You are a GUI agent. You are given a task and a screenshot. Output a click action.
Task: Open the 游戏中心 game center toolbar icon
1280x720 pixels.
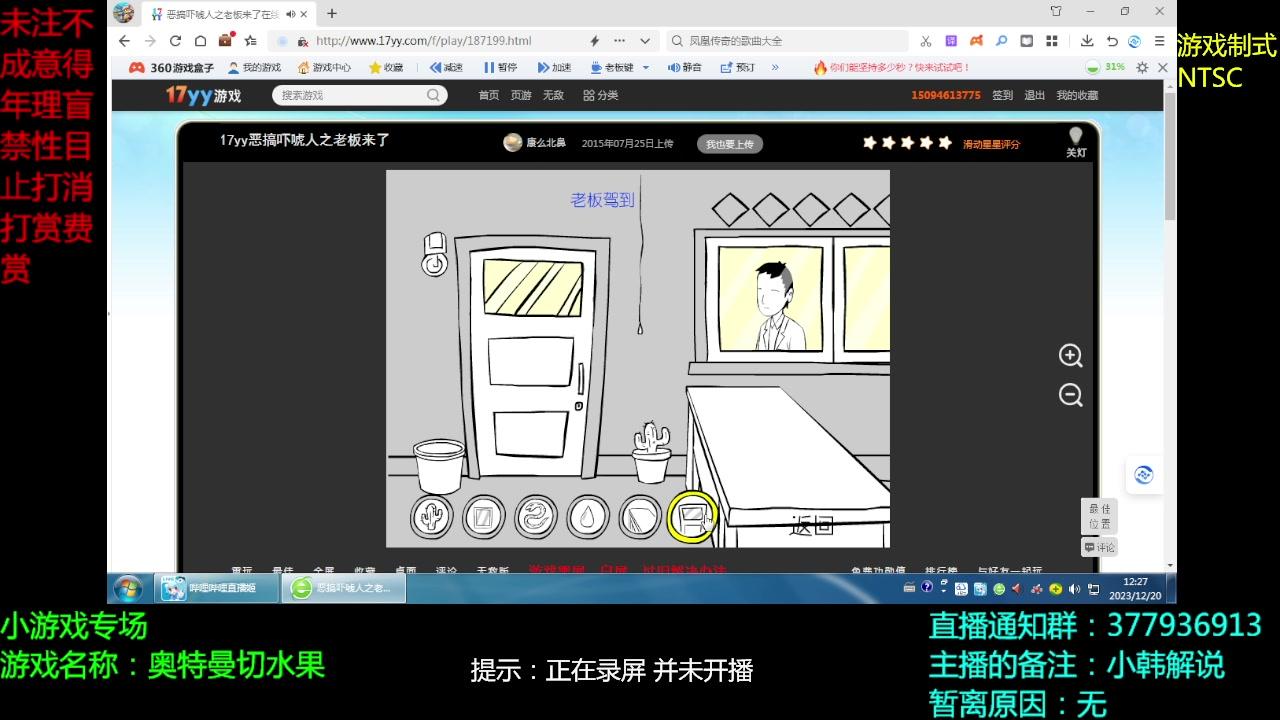click(x=331, y=67)
